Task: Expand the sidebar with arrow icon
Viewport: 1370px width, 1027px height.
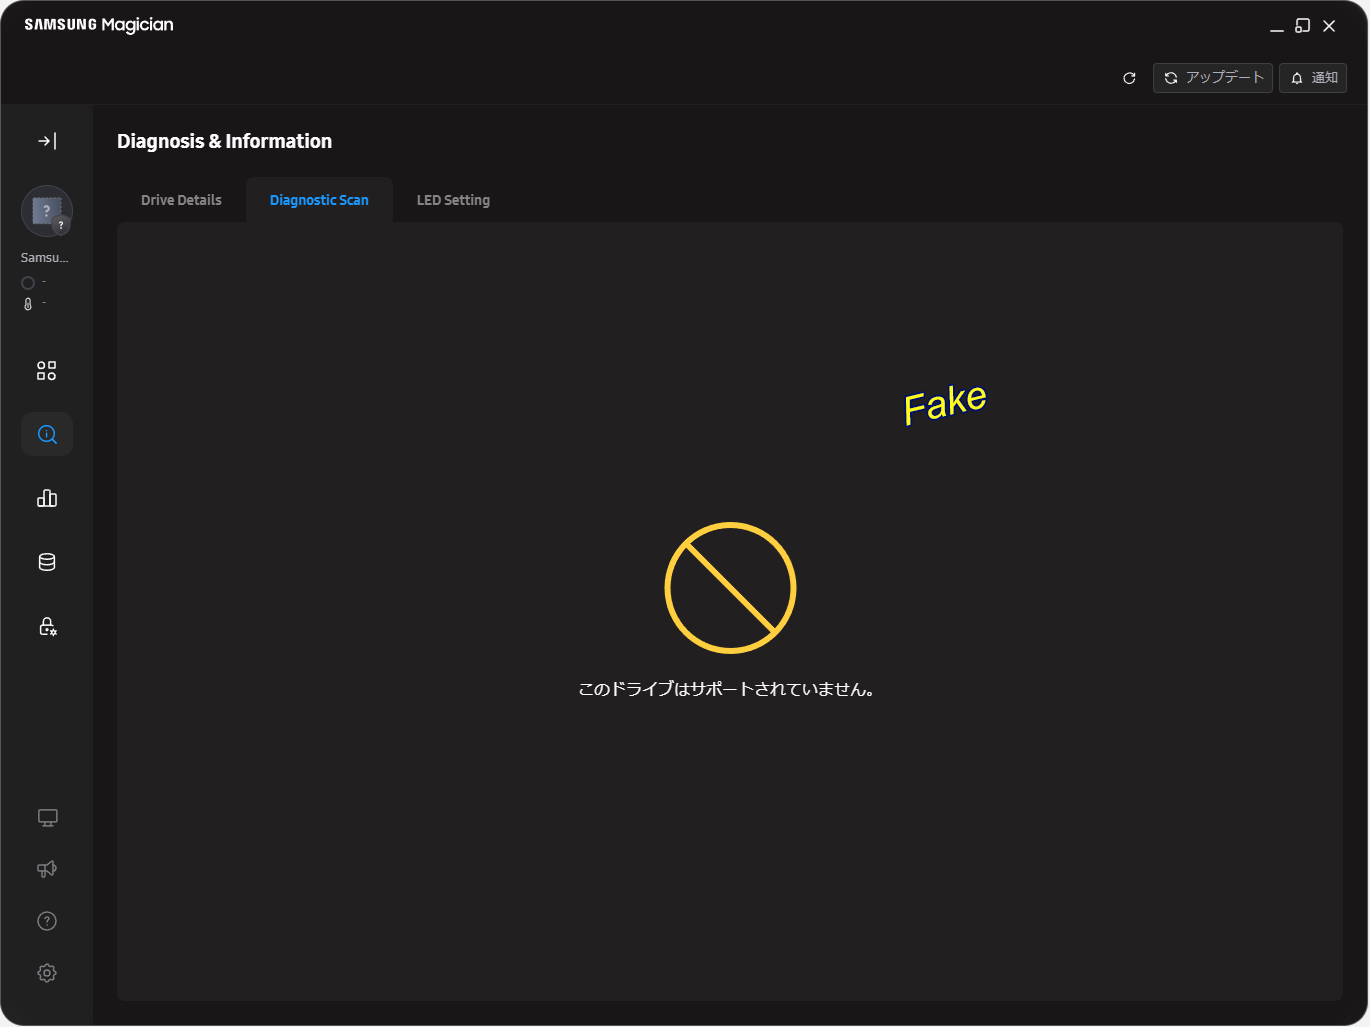Action: click(x=47, y=141)
